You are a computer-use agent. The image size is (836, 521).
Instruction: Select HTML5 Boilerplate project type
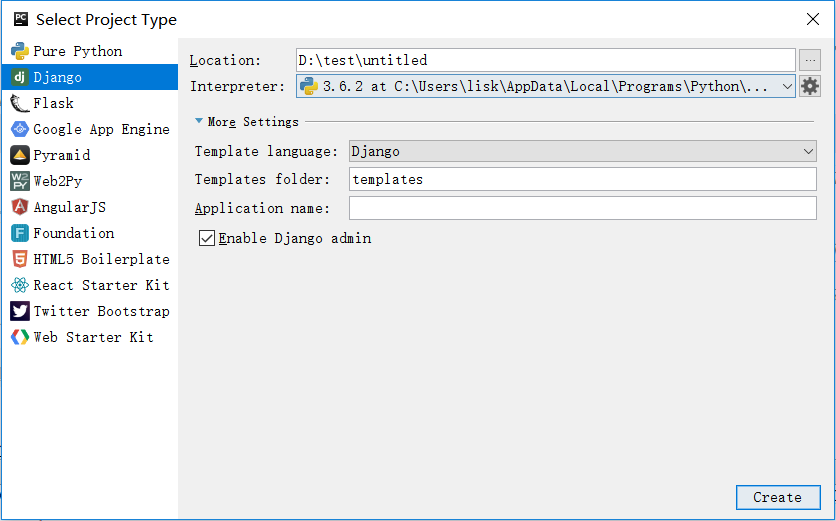tap(90, 259)
